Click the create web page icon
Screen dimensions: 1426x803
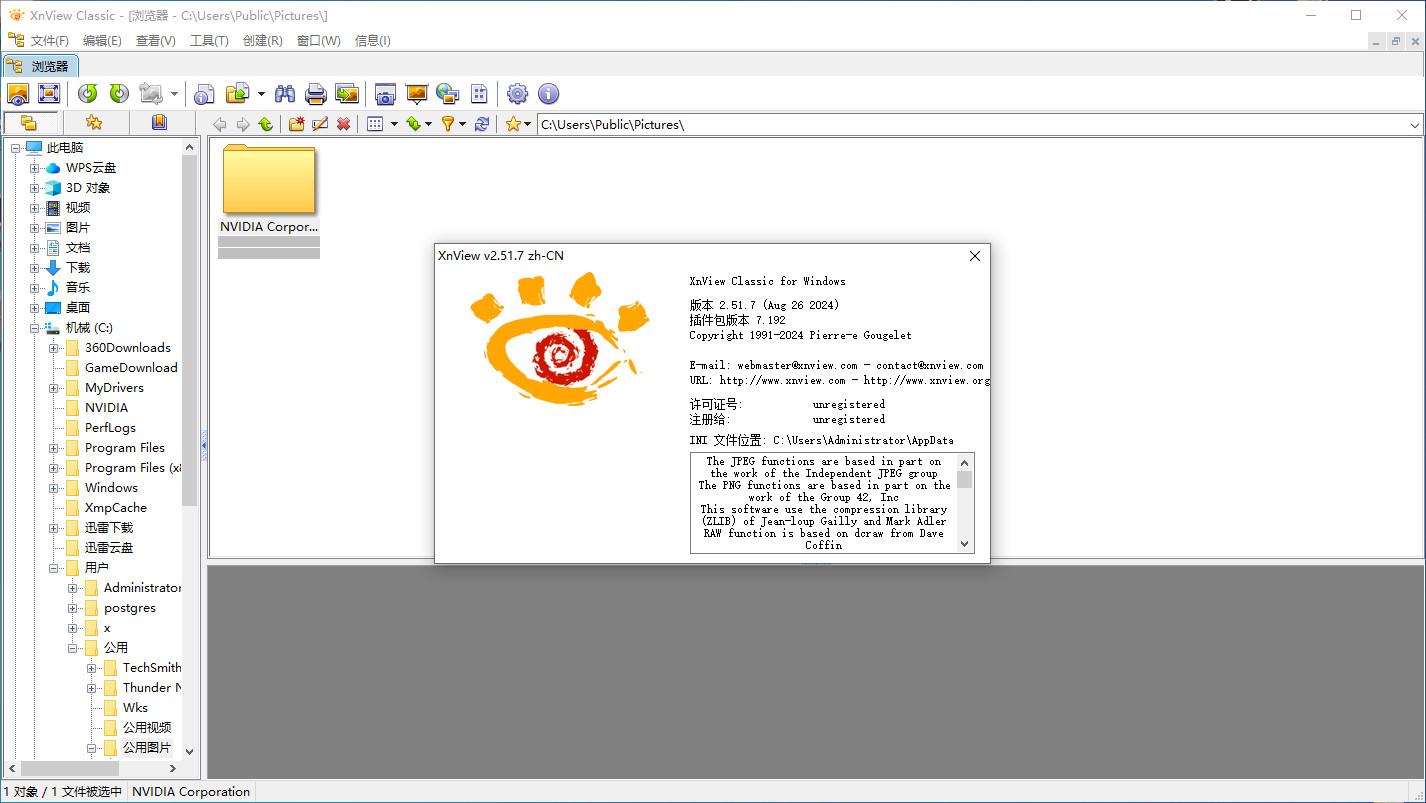[448, 94]
